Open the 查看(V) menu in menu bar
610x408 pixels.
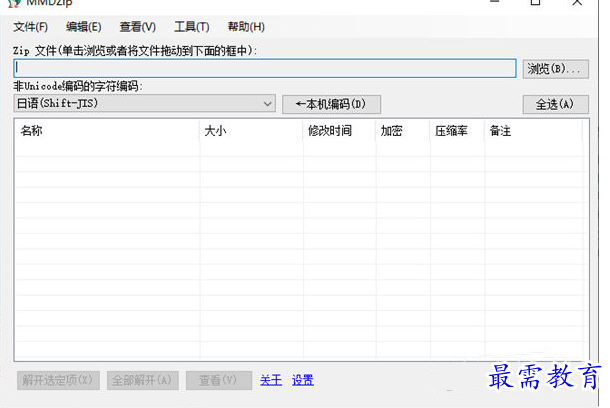(138, 27)
